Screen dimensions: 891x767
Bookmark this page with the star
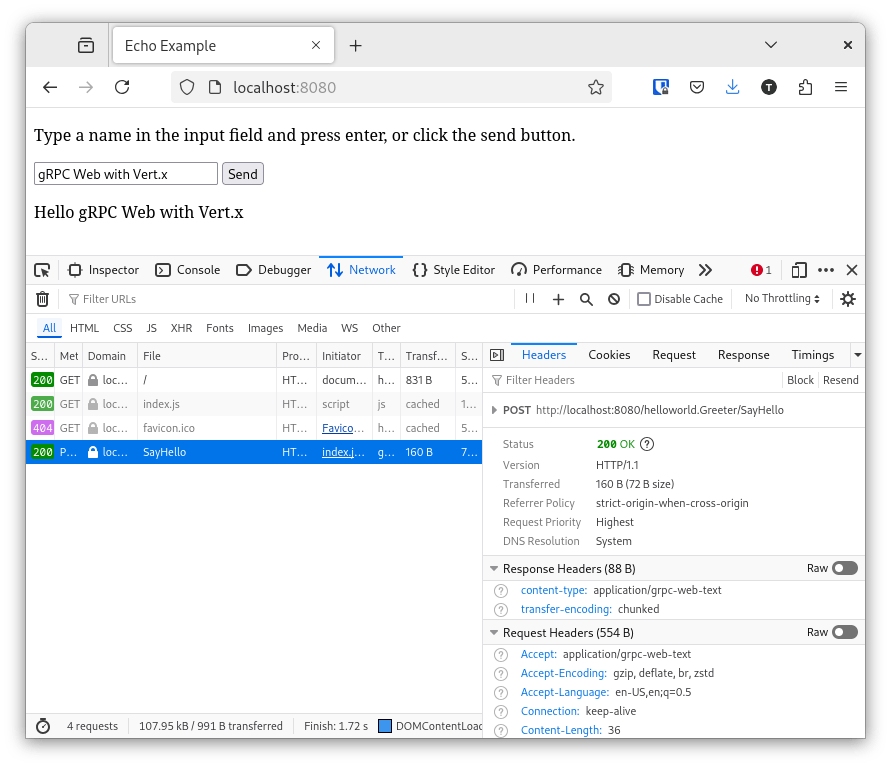pyautogui.click(x=596, y=87)
